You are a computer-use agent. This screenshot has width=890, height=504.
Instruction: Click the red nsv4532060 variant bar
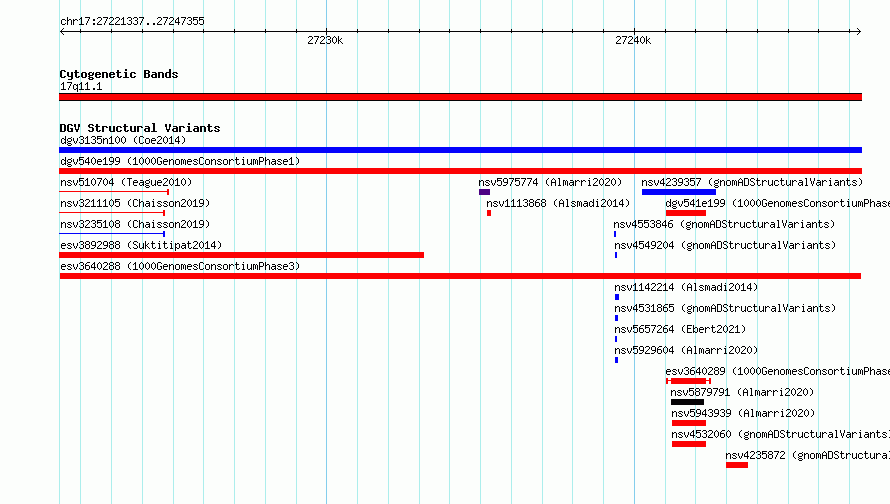pos(689,444)
